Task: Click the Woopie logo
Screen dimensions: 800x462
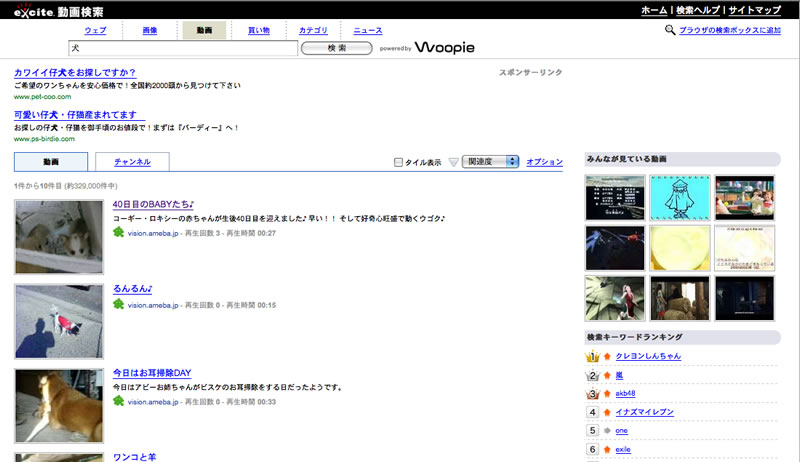Action: [445, 48]
